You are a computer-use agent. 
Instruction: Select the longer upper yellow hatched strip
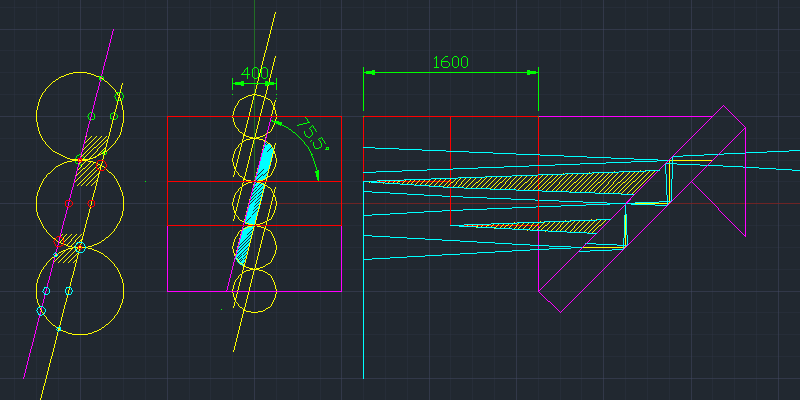pyautogui.click(x=515, y=183)
